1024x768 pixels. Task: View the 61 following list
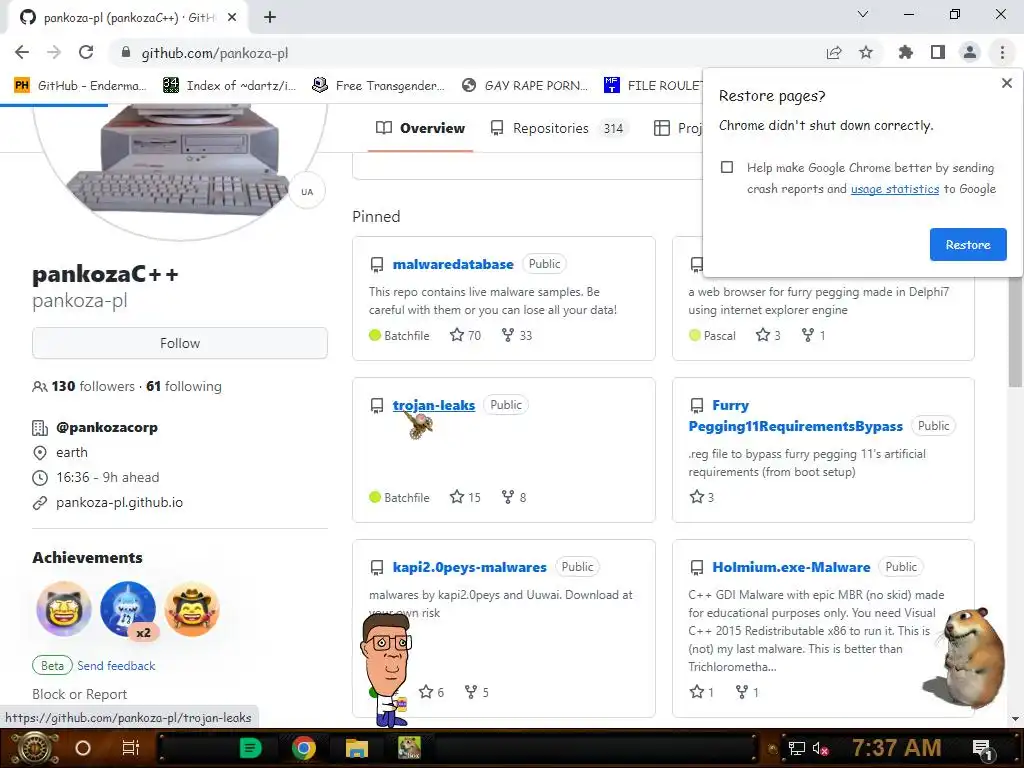184,386
